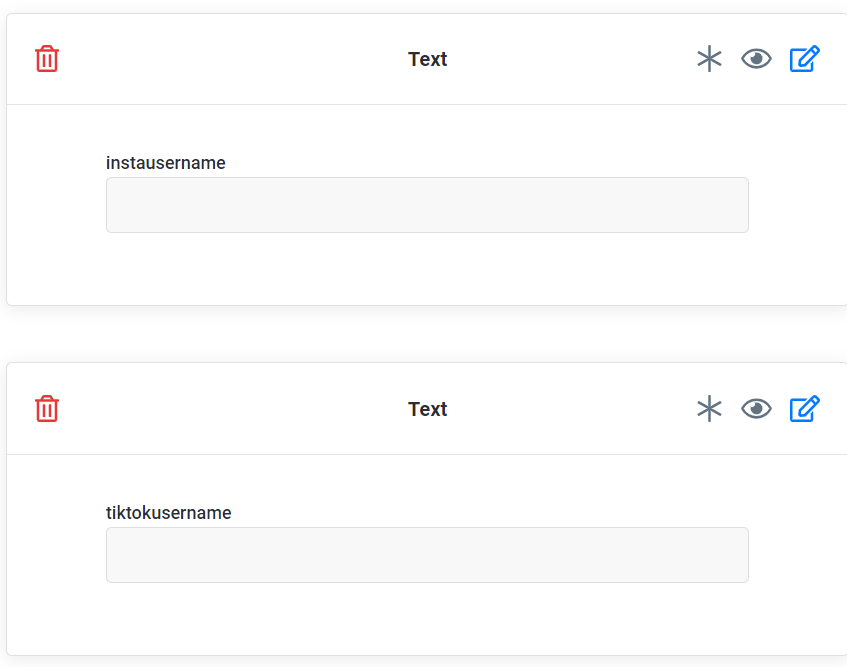
Task: Click the Text heading of the bottom card
Action: coord(427,409)
